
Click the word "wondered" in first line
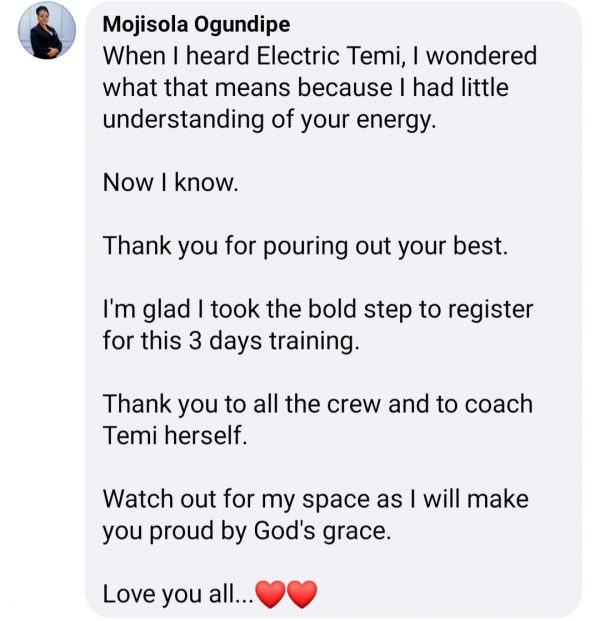pos(481,55)
